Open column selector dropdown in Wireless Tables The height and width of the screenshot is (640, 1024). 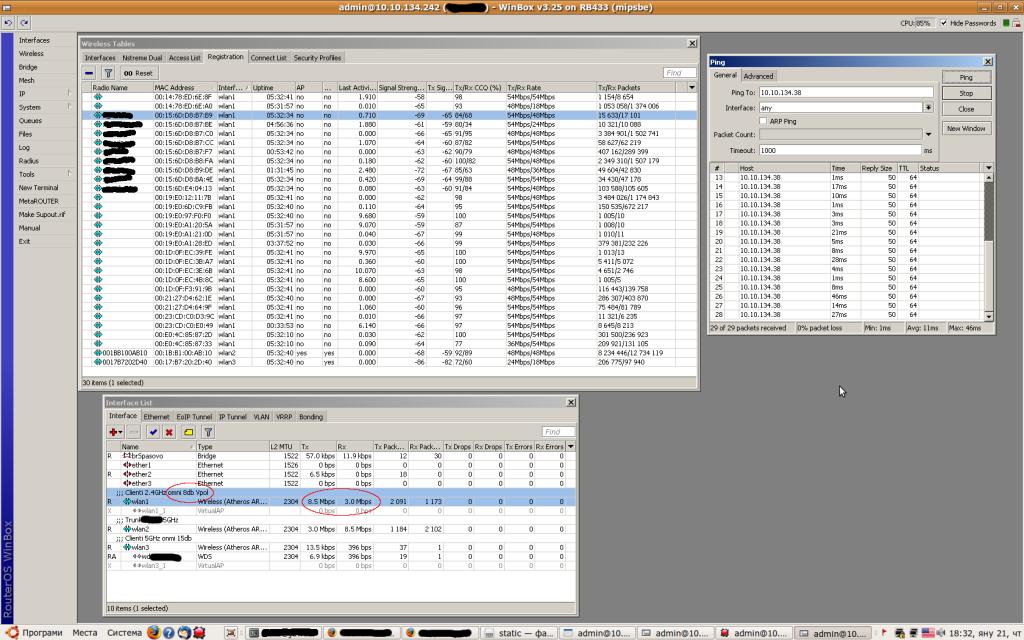pyautogui.click(x=688, y=87)
